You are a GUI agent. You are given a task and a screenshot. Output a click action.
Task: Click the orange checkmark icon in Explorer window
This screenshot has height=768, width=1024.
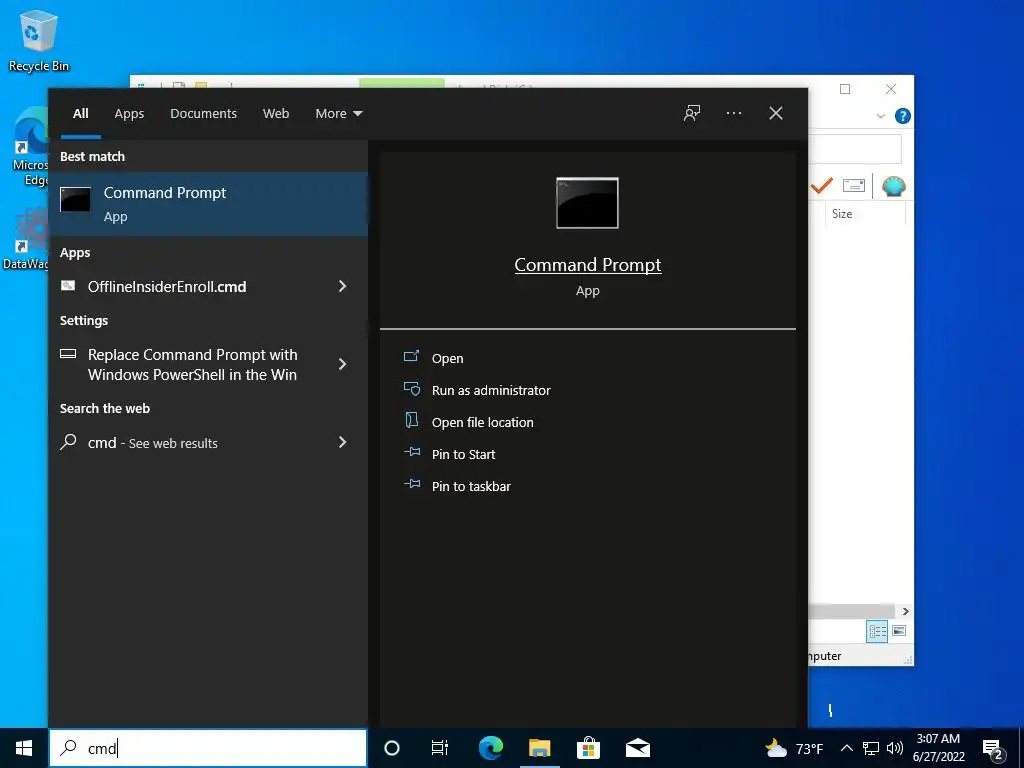click(822, 186)
